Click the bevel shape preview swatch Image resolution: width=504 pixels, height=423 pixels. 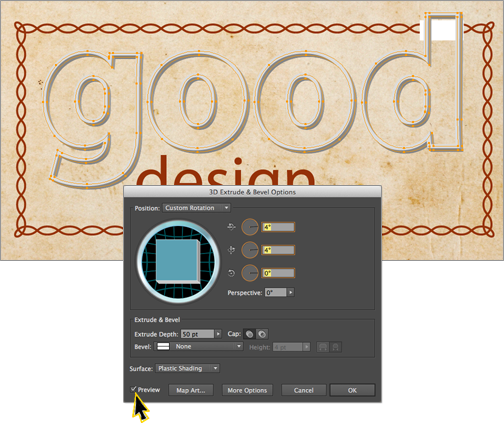163,347
